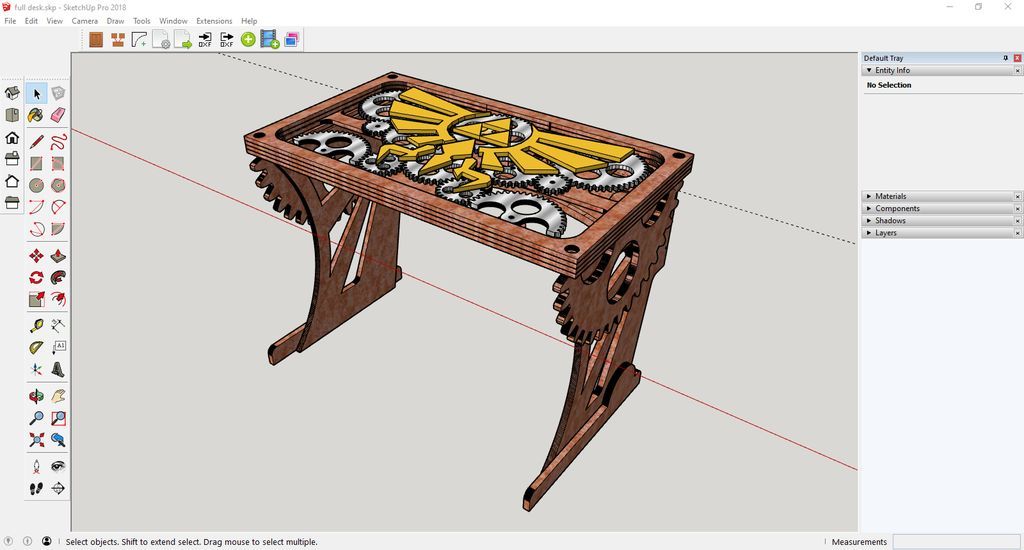1024x550 pixels.
Task: Activate the pink Eraser tool
Action: point(58,116)
